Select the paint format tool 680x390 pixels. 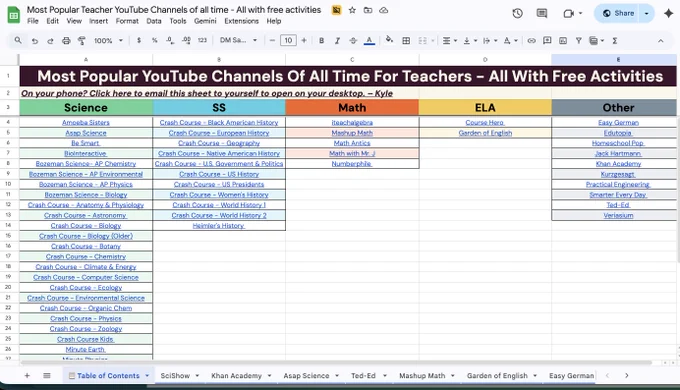point(82,41)
